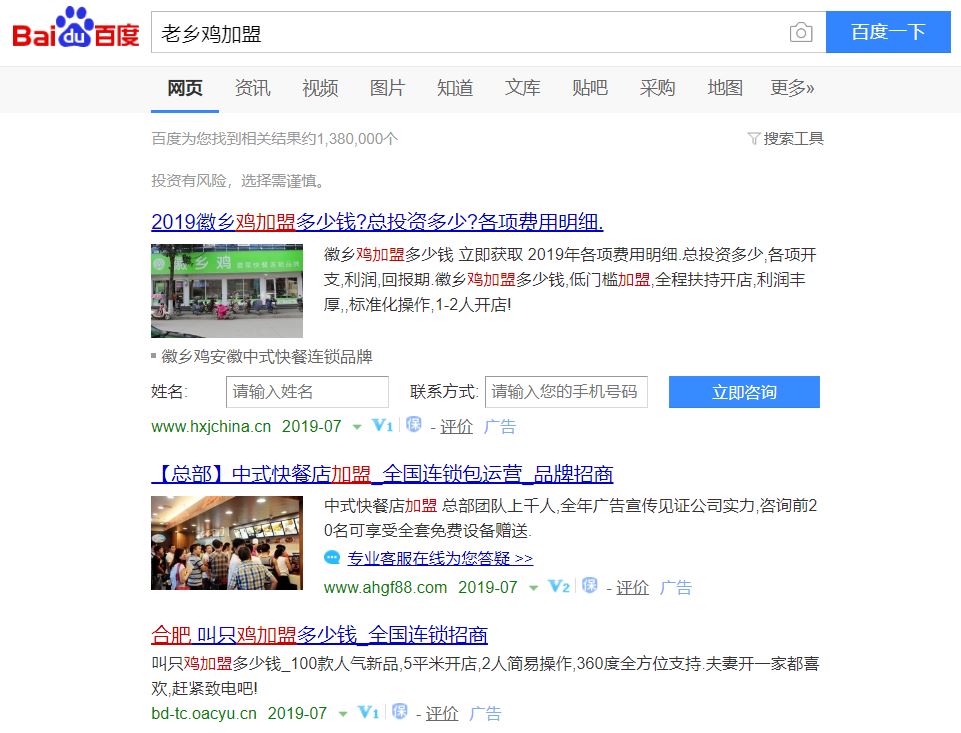The image size is (961, 733).
Task: Expand dropdown arrow next to bd-tc.oacyu.cn date
Action: pyautogui.click(x=343, y=714)
